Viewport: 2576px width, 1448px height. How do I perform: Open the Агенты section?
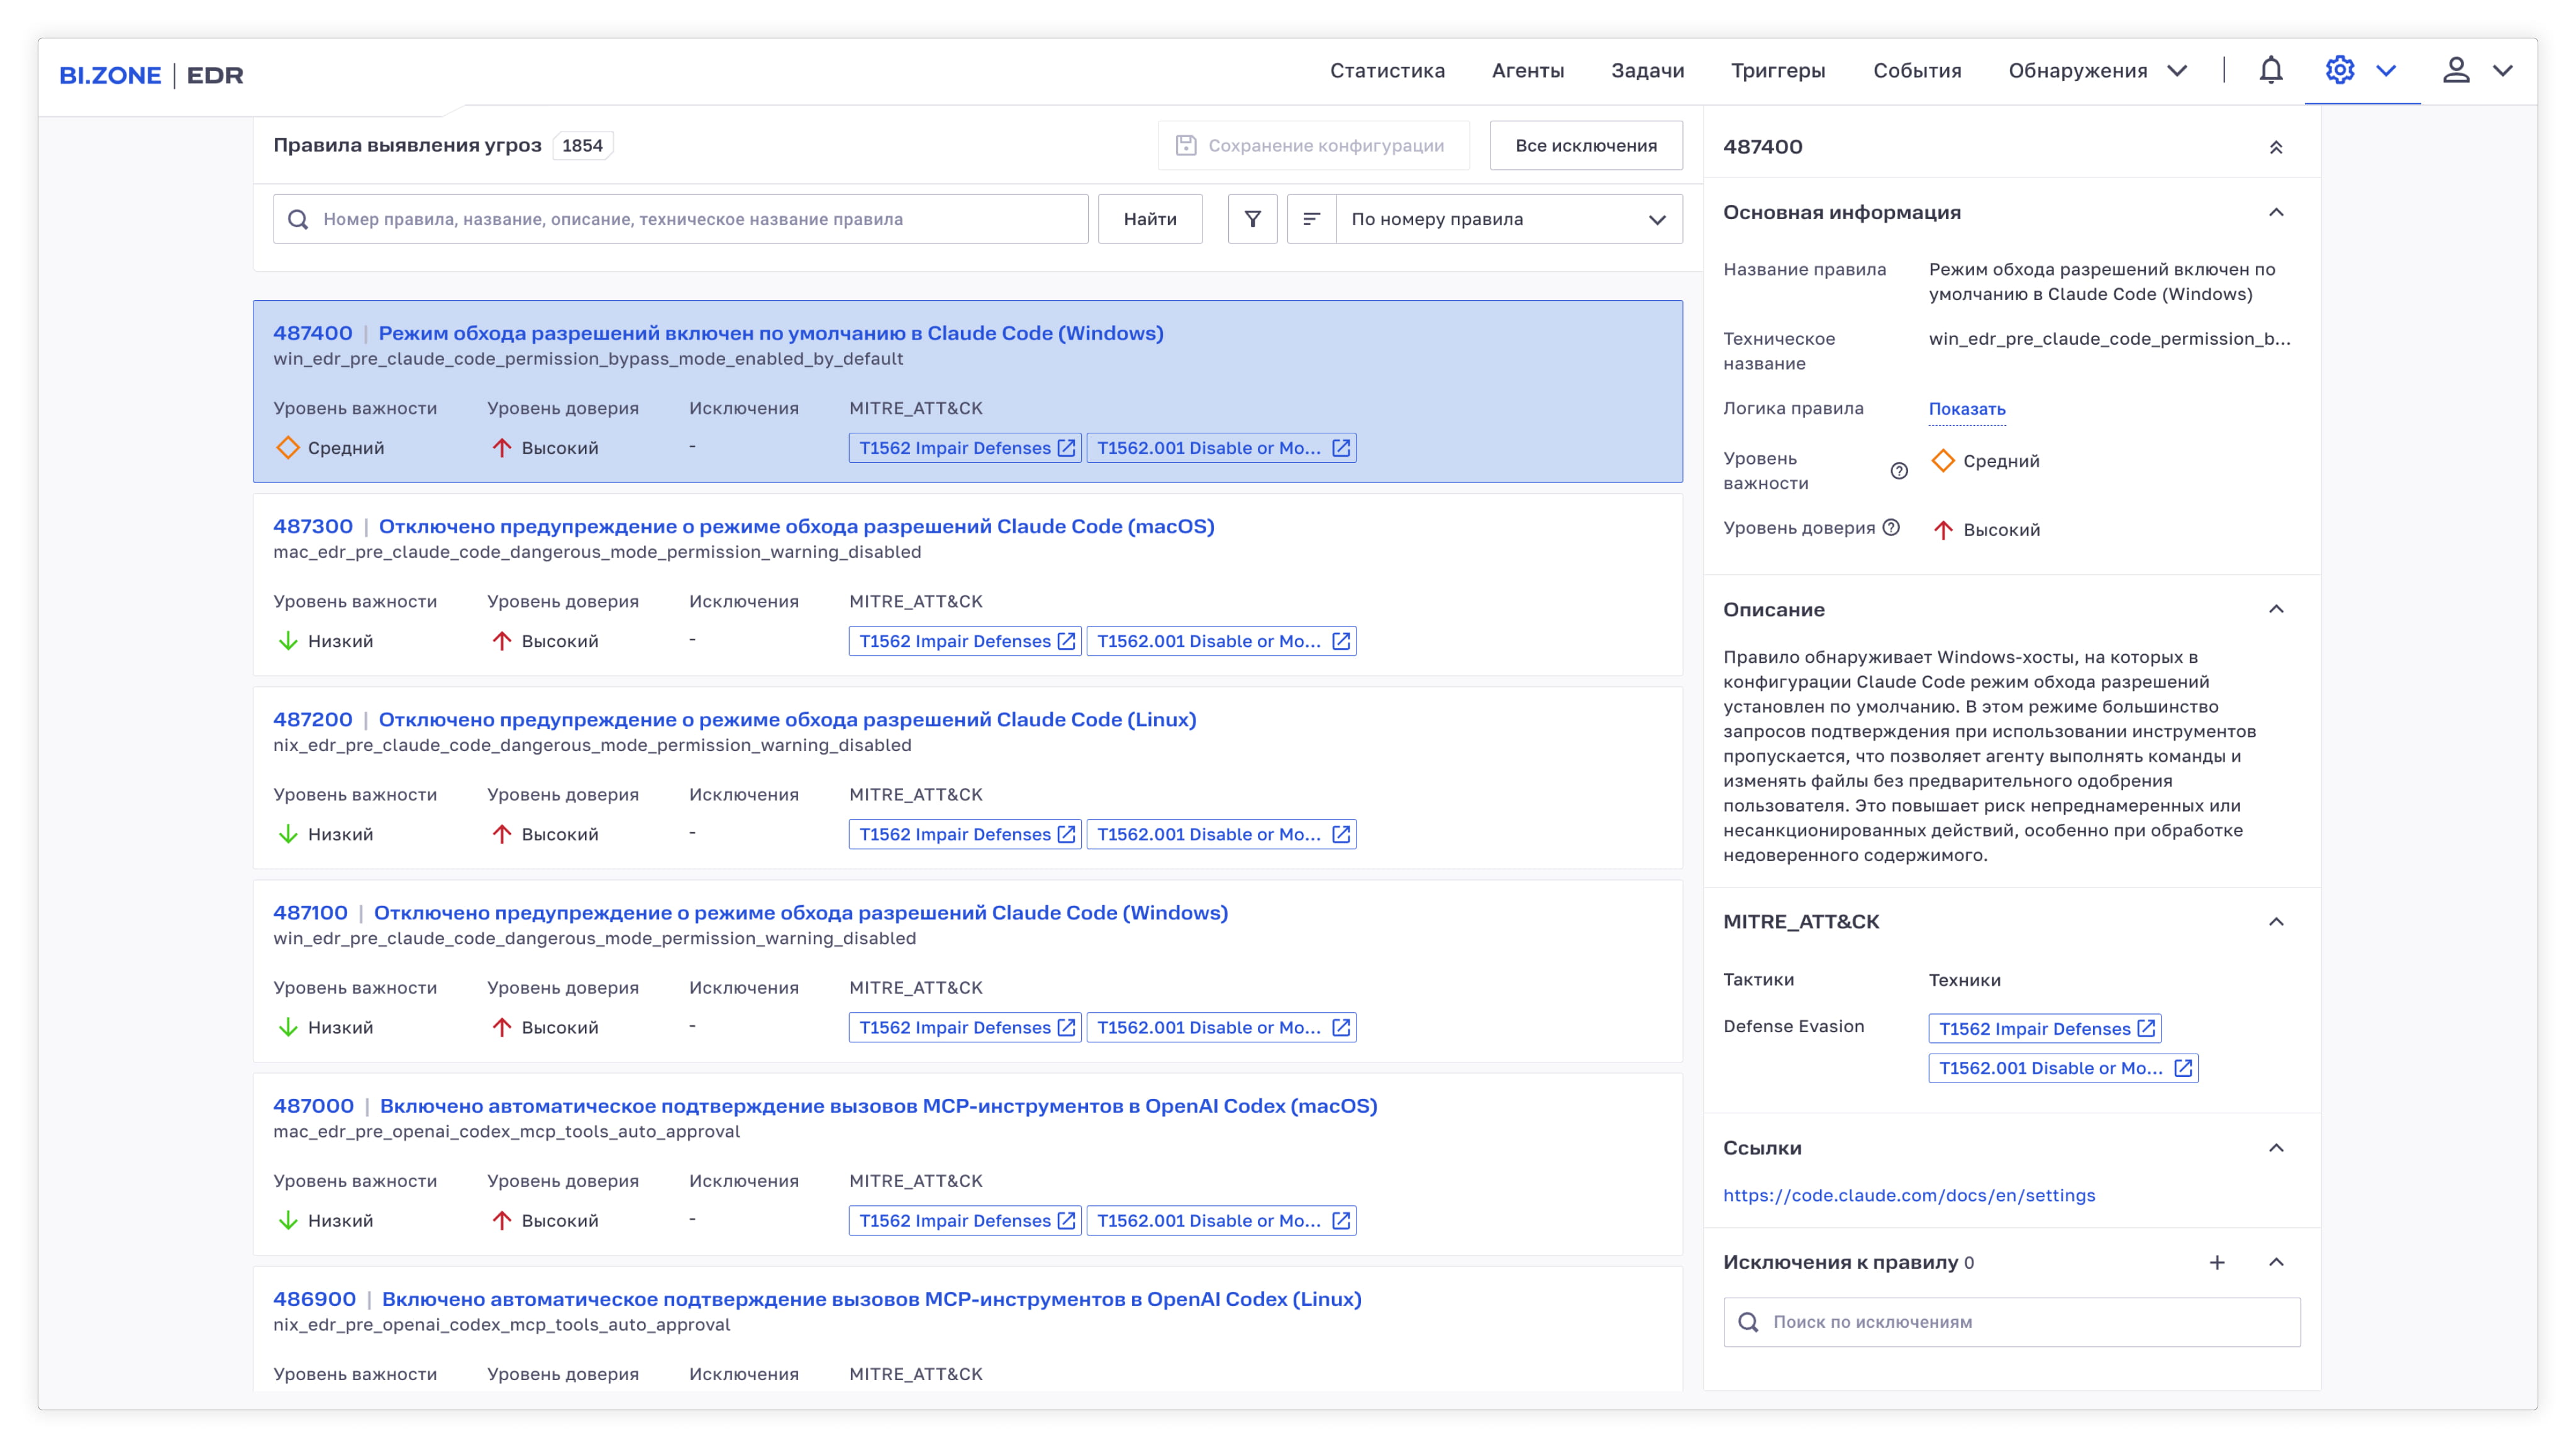coord(1528,71)
